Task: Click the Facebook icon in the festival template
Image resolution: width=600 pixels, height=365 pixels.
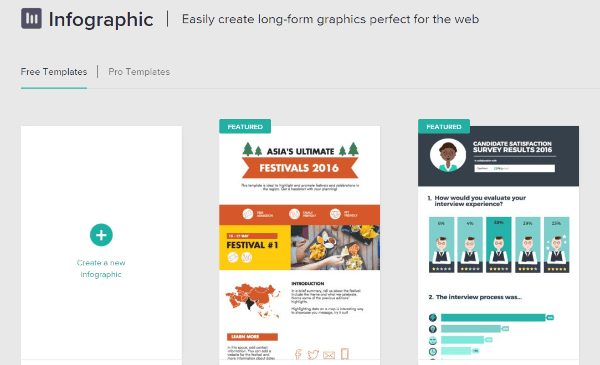Action: [298, 354]
